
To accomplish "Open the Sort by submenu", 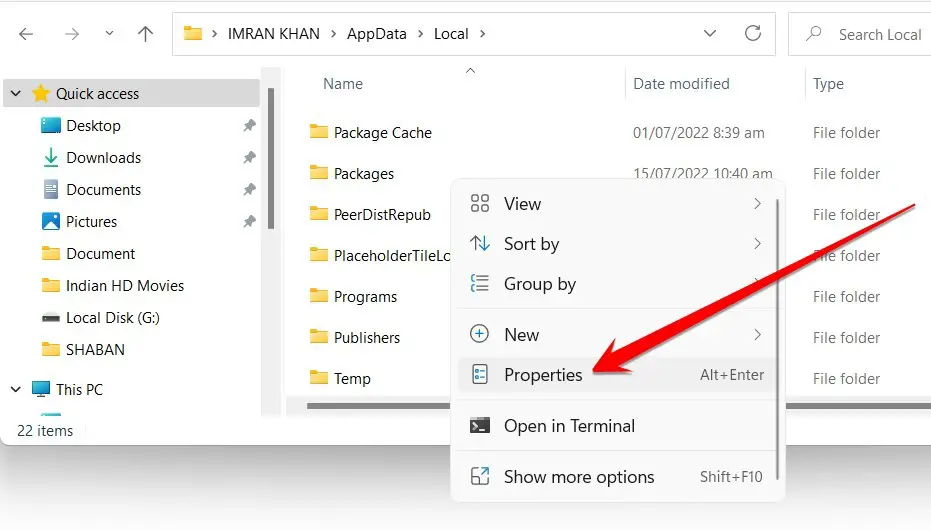I will pos(618,244).
